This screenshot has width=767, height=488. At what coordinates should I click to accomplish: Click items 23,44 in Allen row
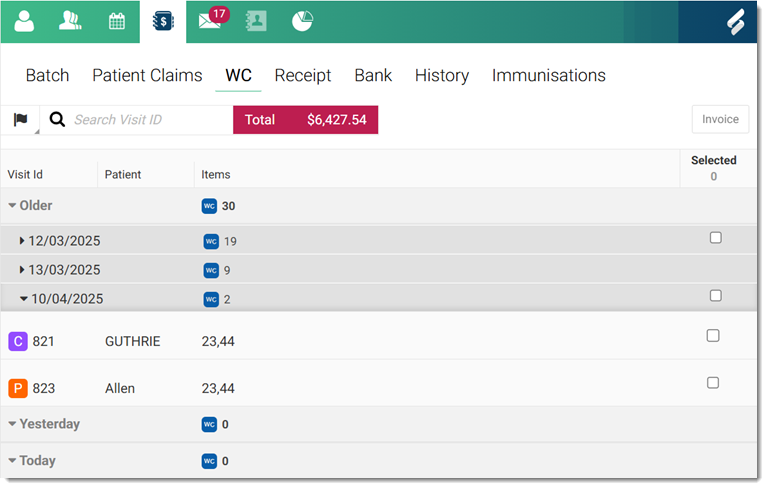(218, 388)
